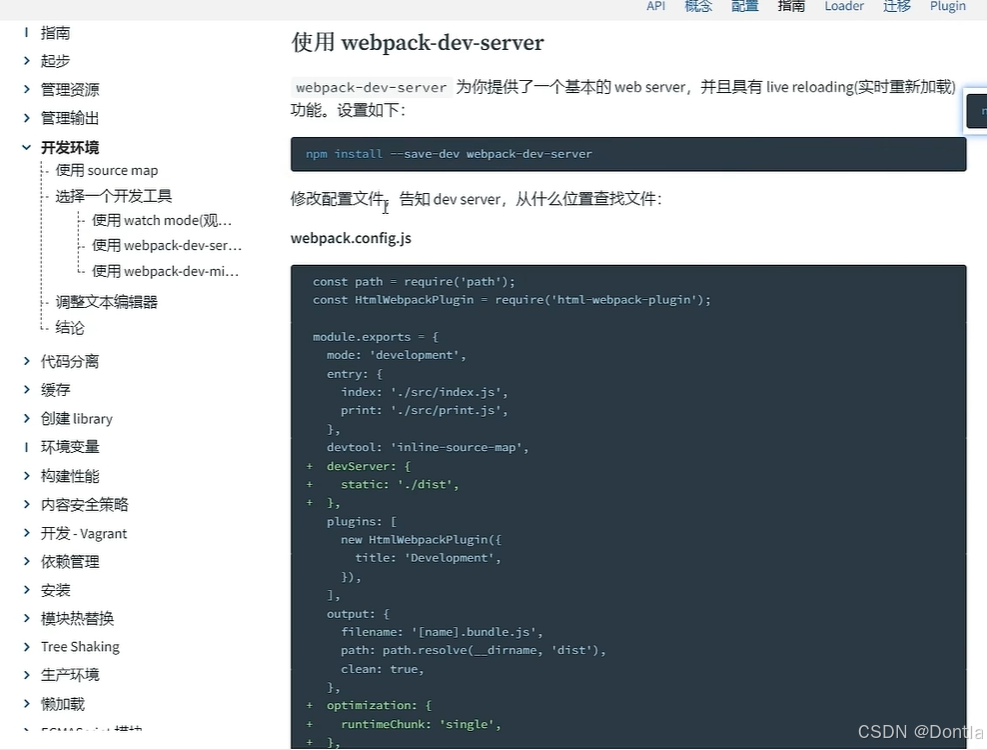Open the 代码分离 sidebar link
This screenshot has height=750, width=987.
point(70,361)
